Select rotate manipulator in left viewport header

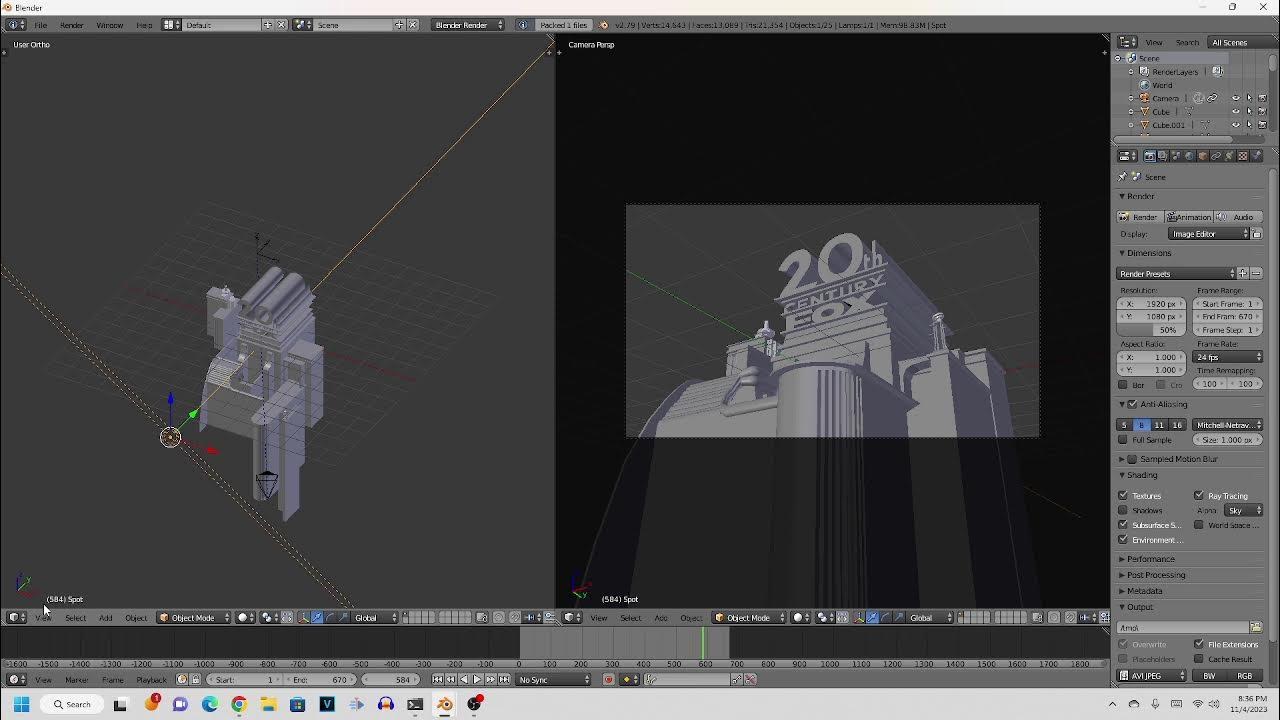pos(330,618)
